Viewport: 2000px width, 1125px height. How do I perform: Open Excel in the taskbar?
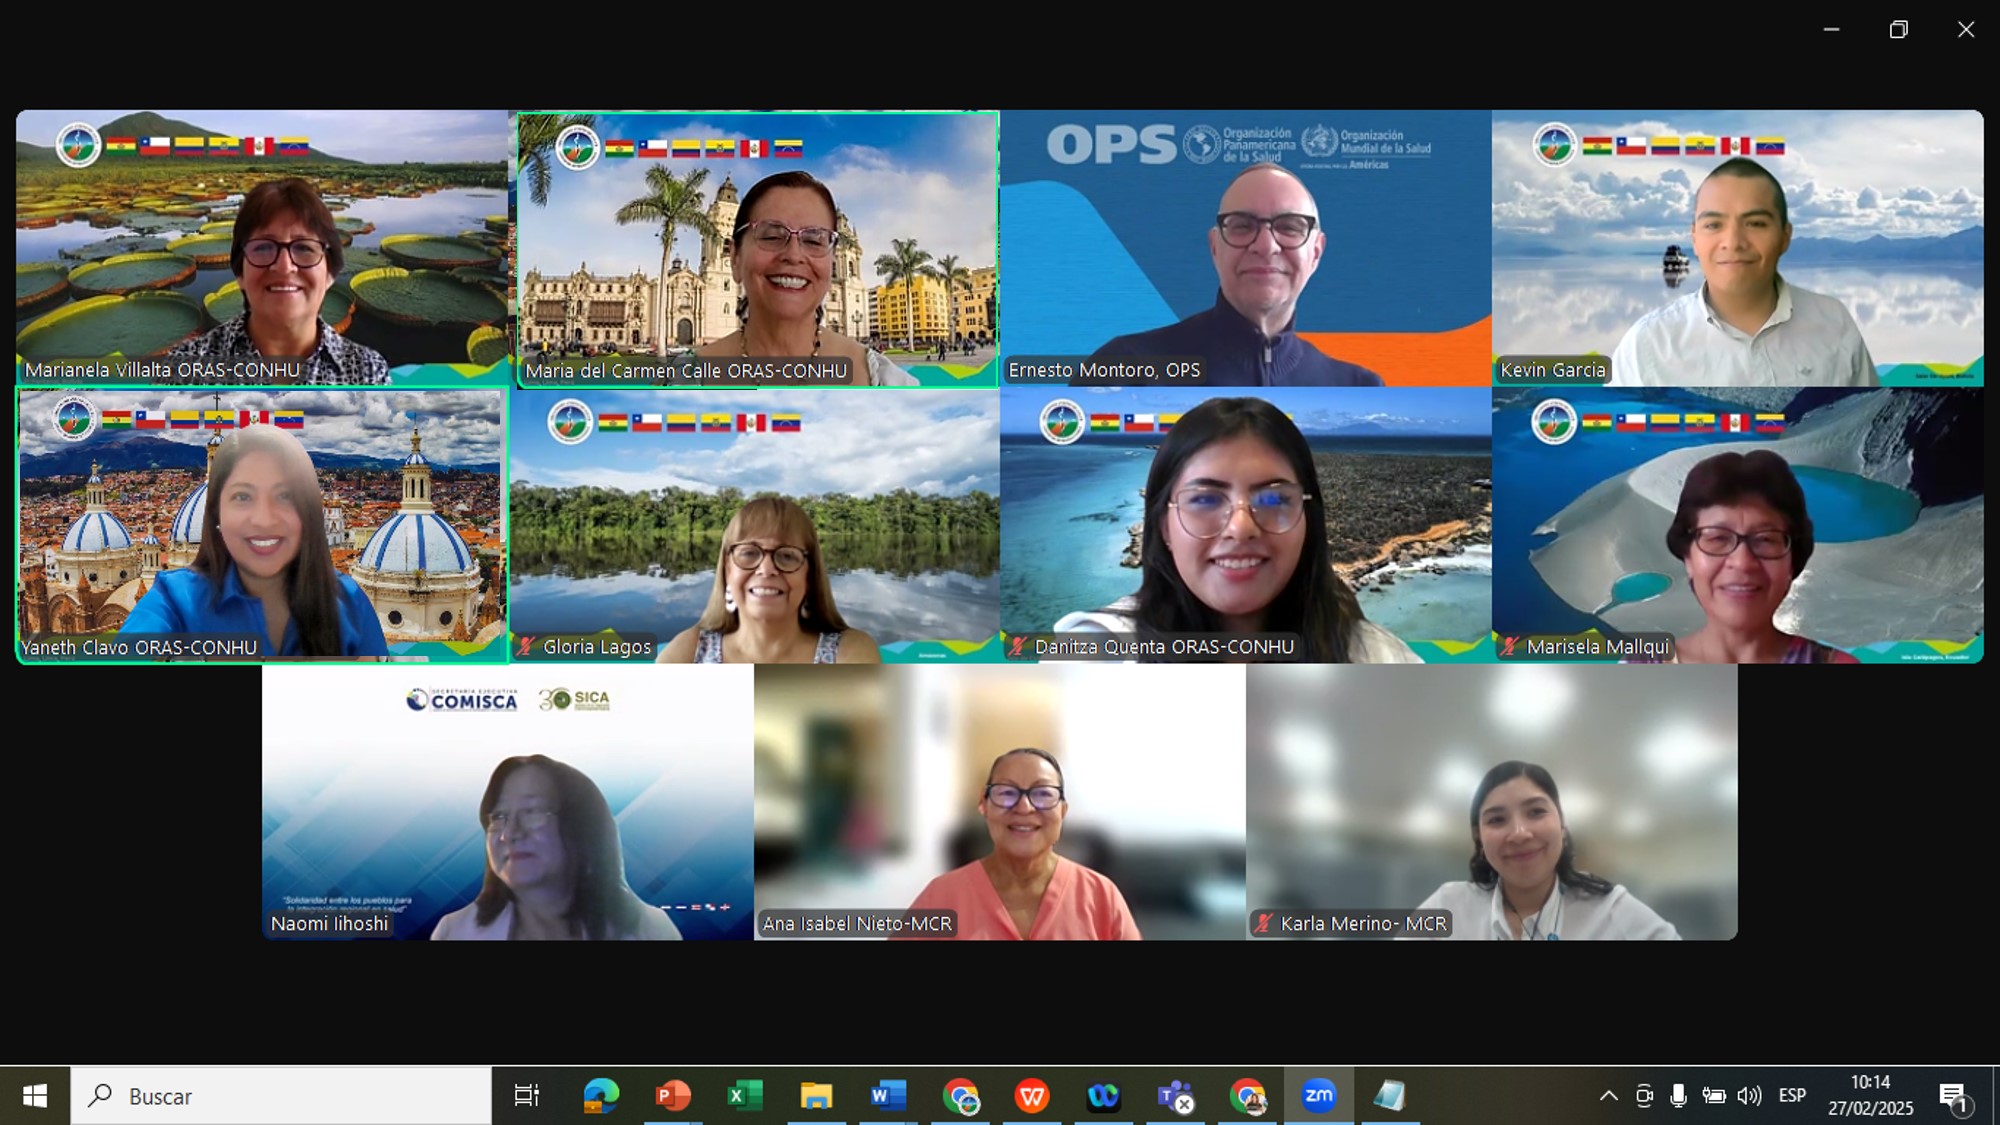(744, 1096)
